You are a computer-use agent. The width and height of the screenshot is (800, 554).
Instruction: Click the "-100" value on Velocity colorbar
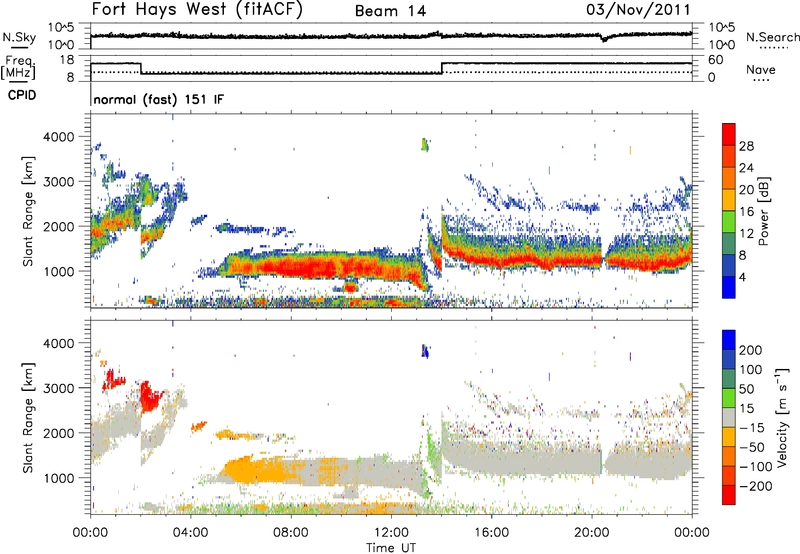[x=756, y=467]
